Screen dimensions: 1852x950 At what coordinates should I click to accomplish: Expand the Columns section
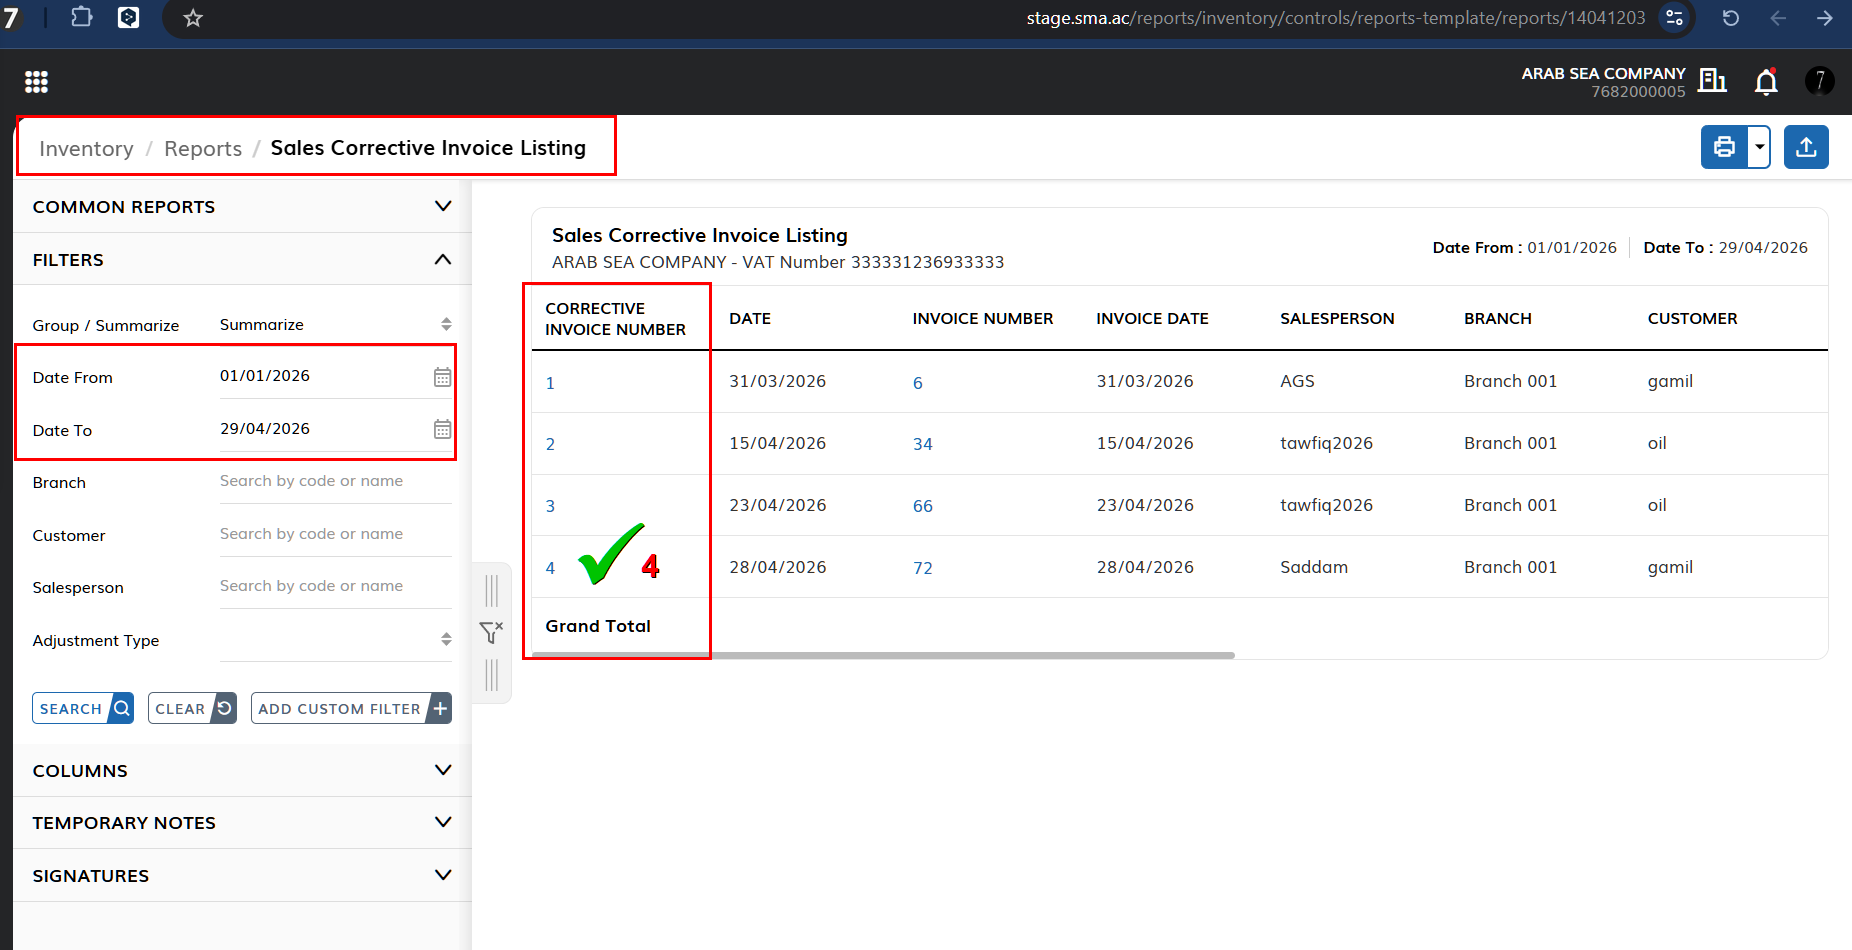(x=242, y=771)
